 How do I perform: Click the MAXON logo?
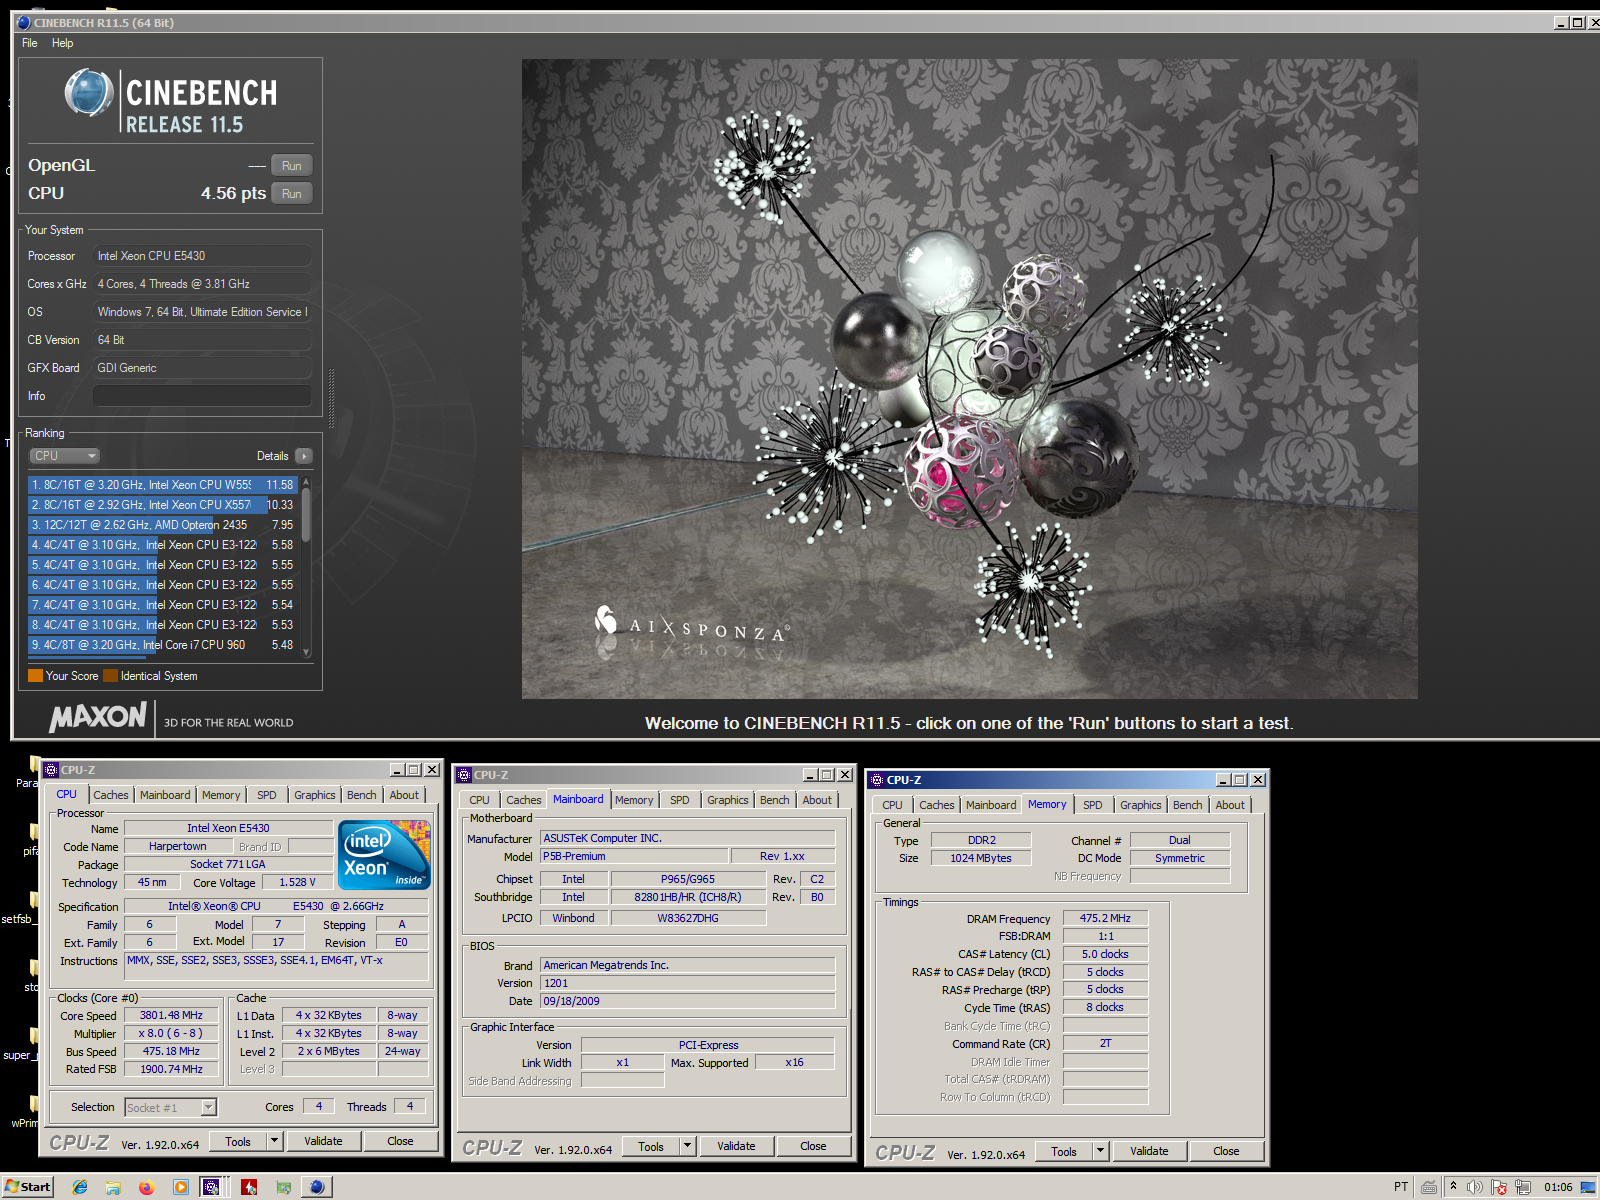pos(98,717)
